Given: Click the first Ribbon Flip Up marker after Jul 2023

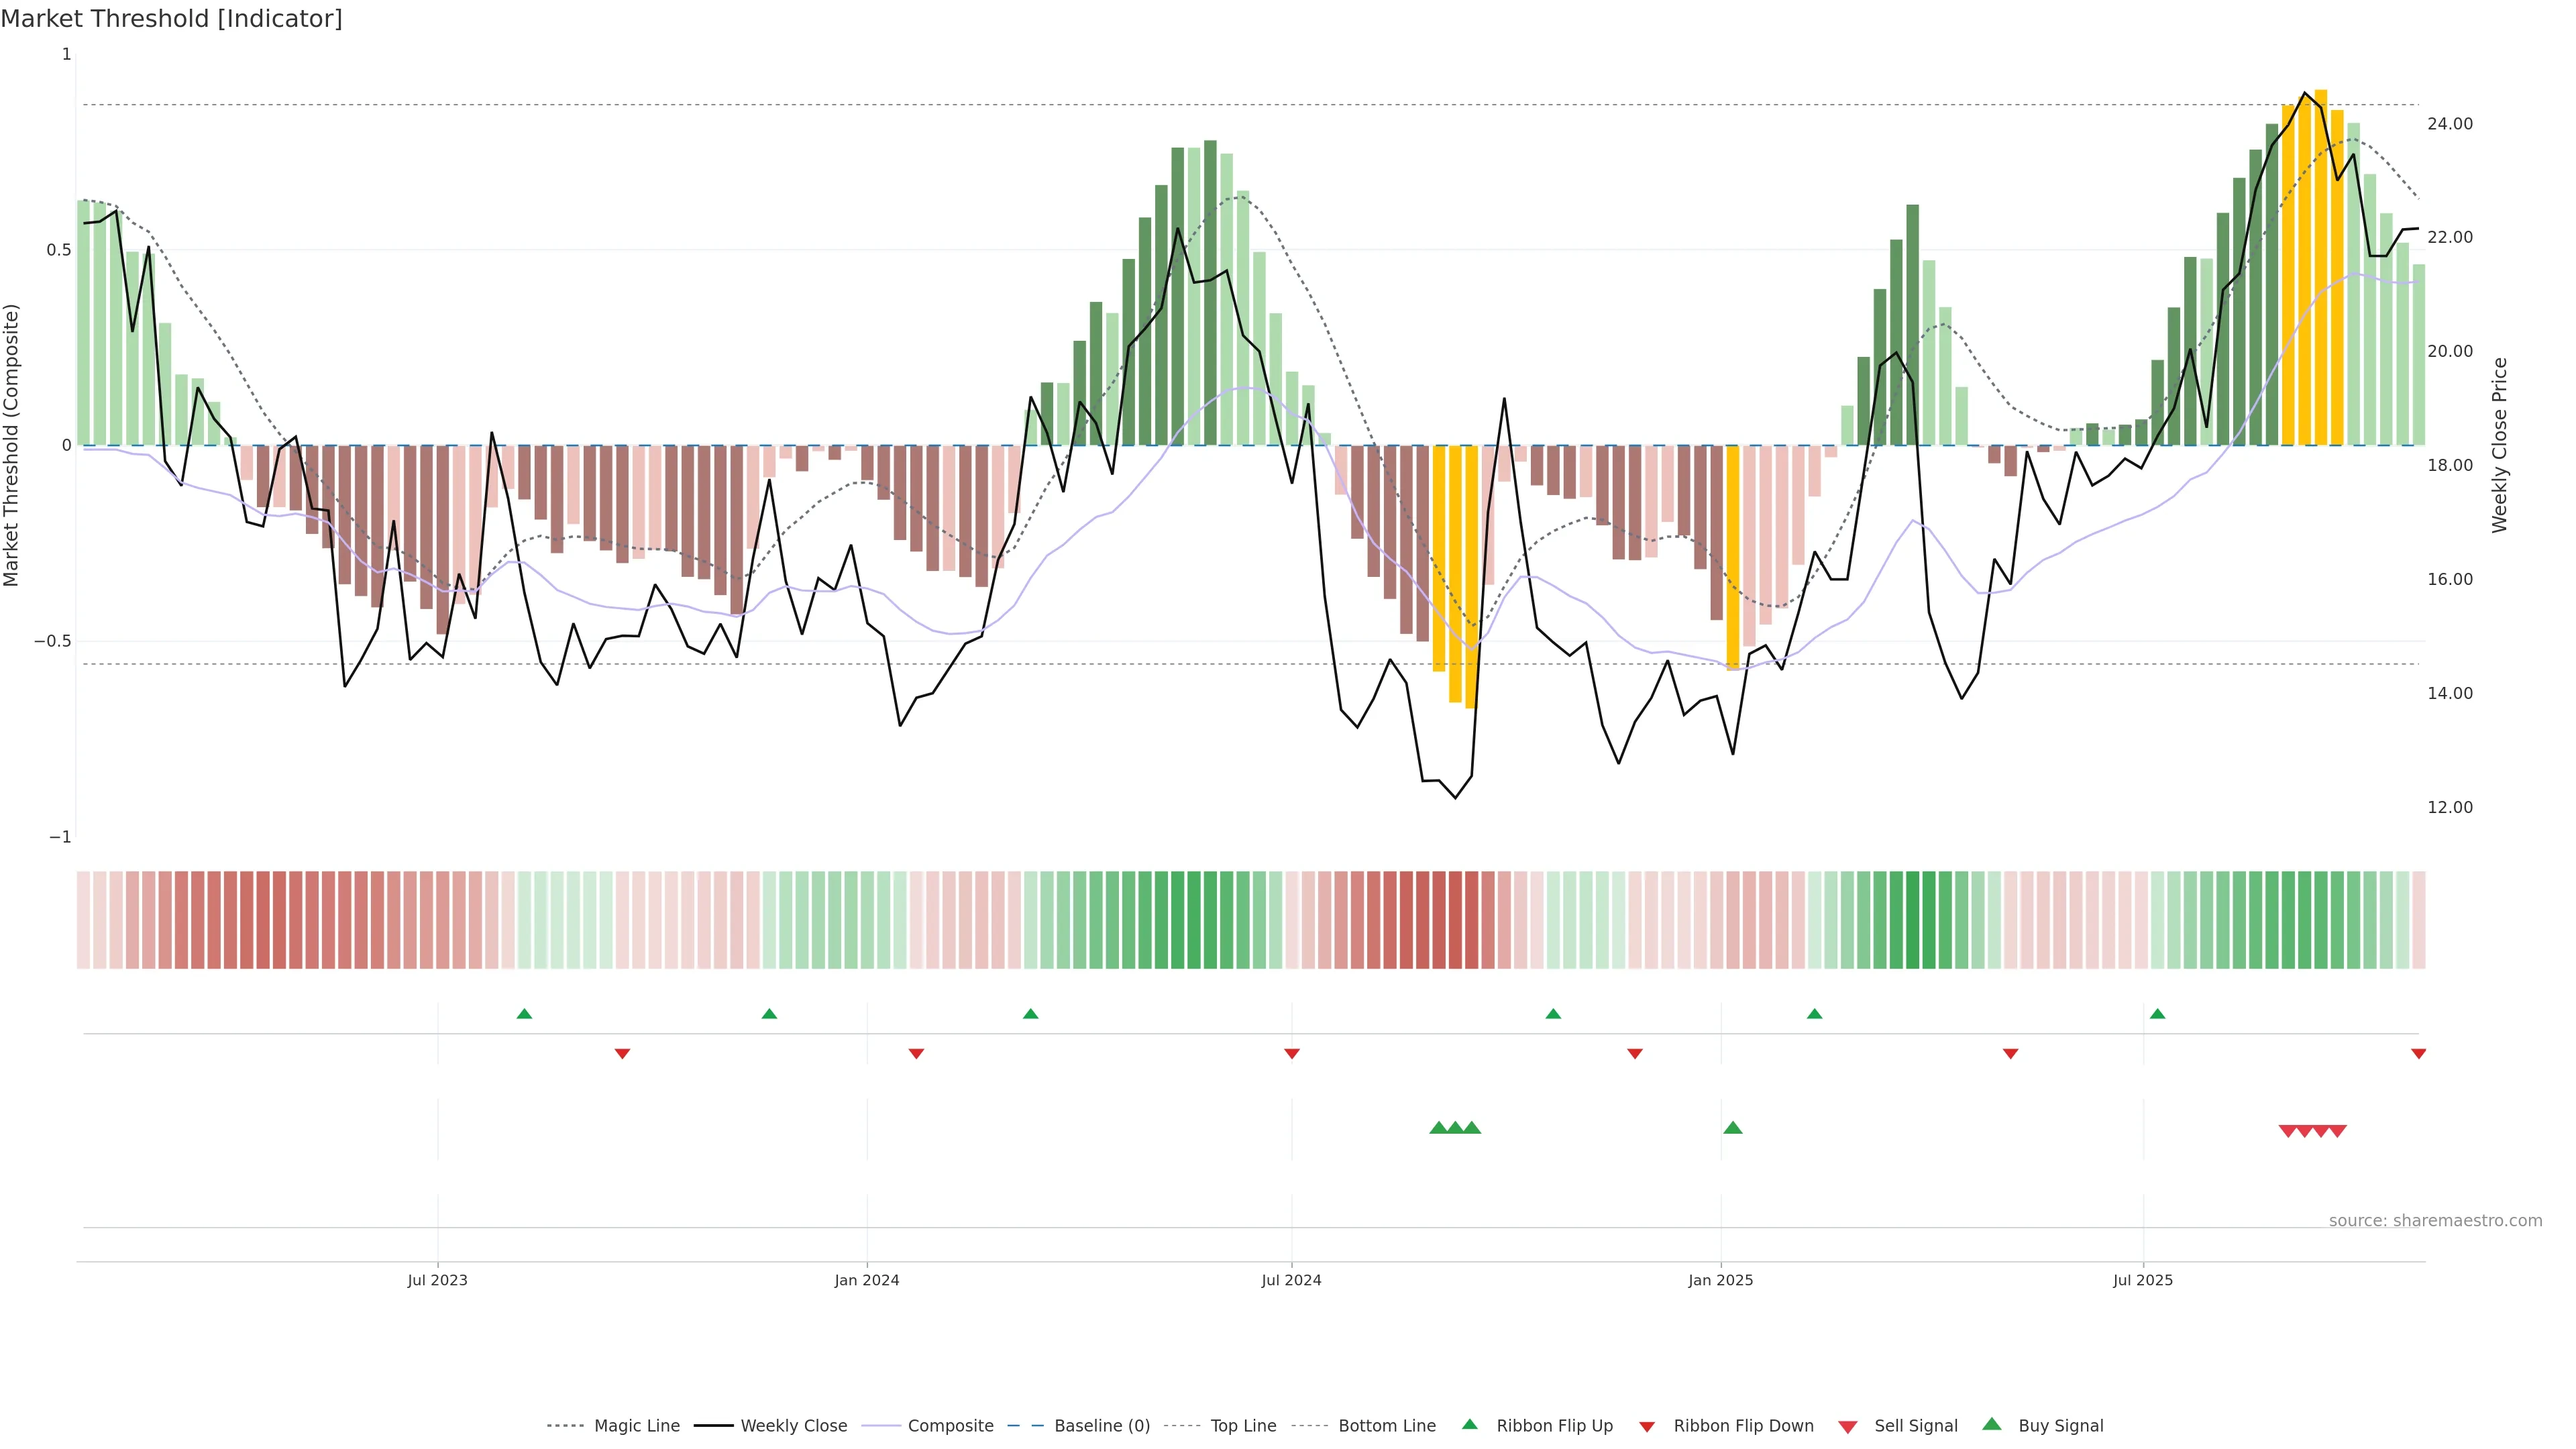Looking at the screenshot, I should 524,1014.
